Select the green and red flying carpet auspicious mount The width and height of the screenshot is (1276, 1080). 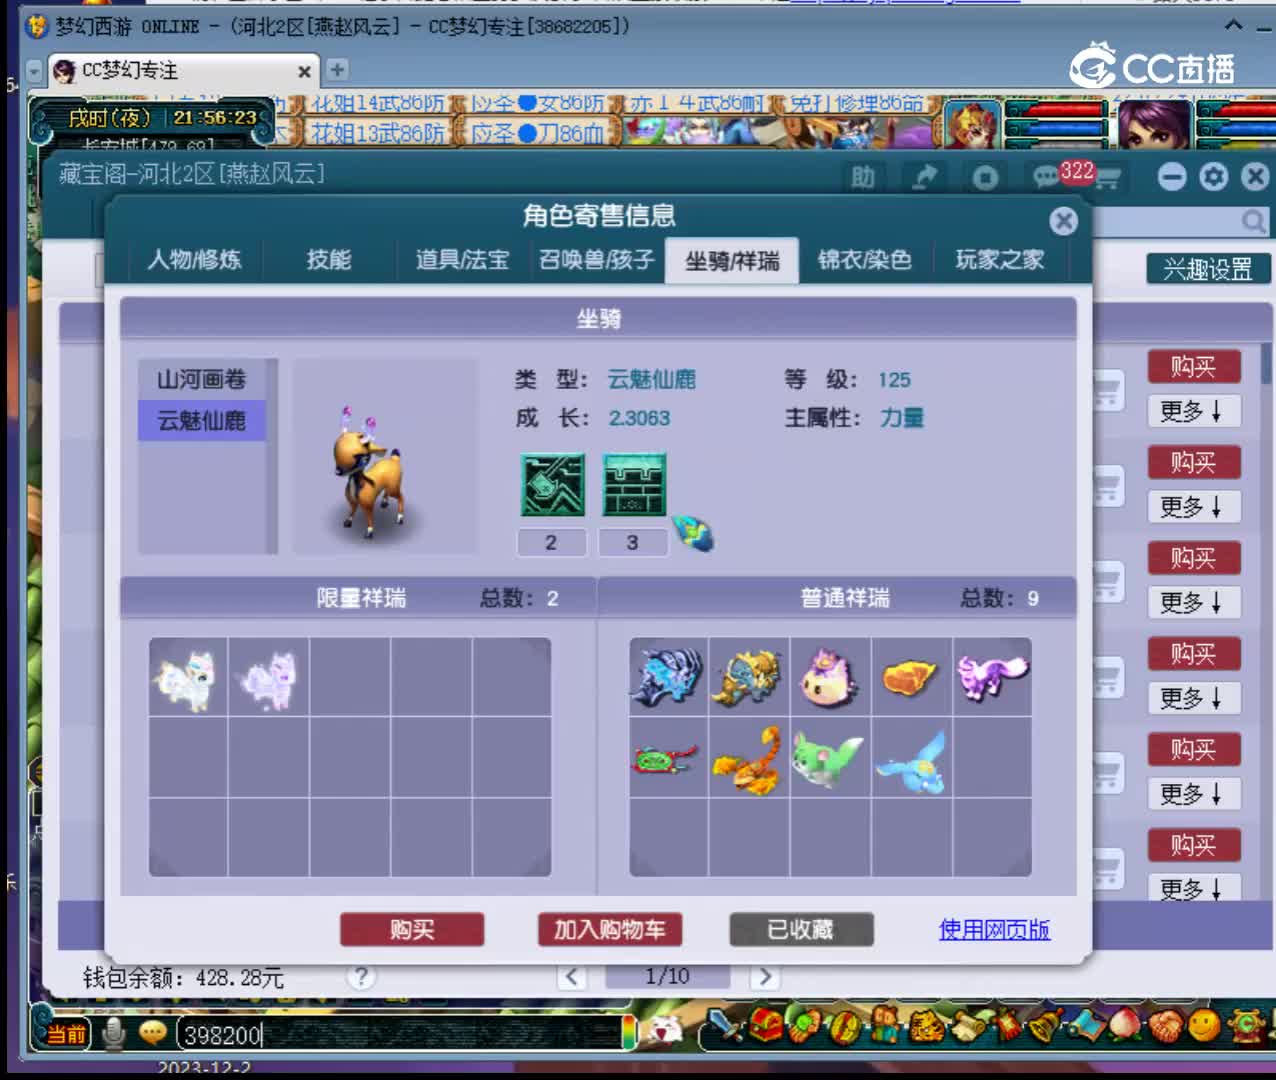[x=668, y=759]
